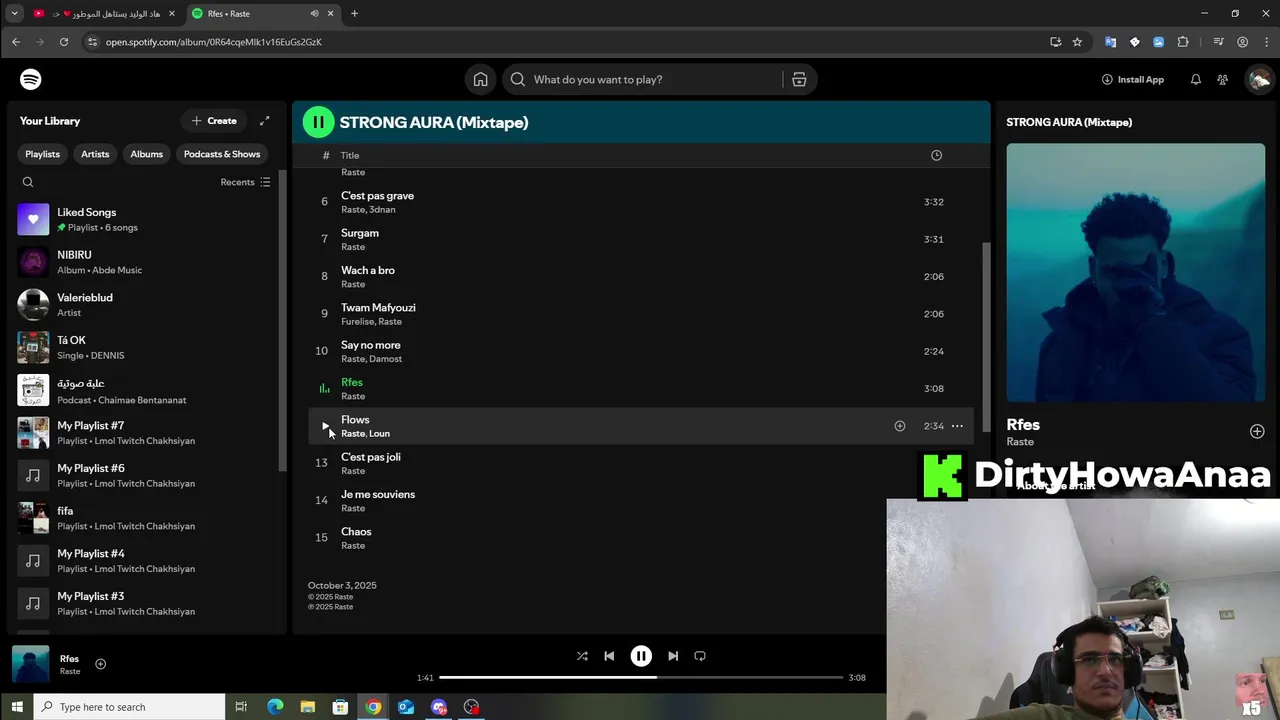Toggle shuffle playback
The height and width of the screenshot is (720, 1280).
pos(582,656)
